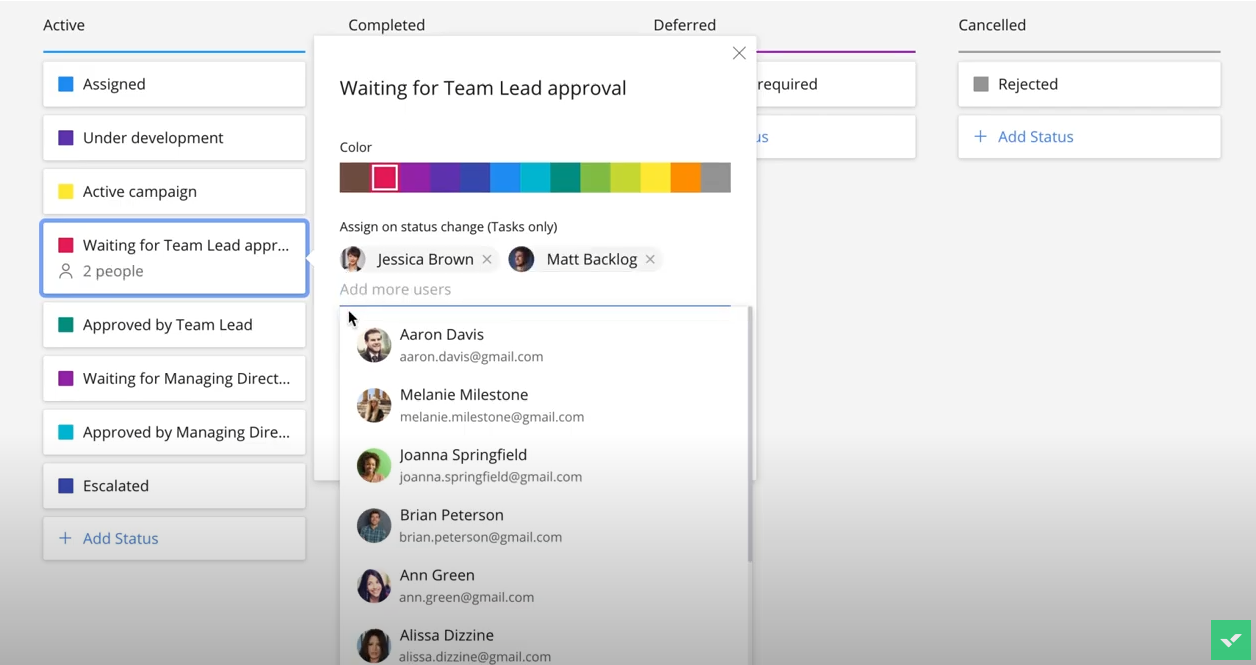Add Status in Active column
The height and width of the screenshot is (665, 1256).
point(174,538)
